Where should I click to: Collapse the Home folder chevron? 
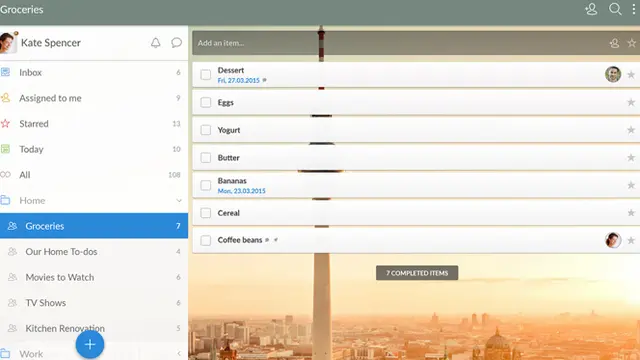coord(179,200)
